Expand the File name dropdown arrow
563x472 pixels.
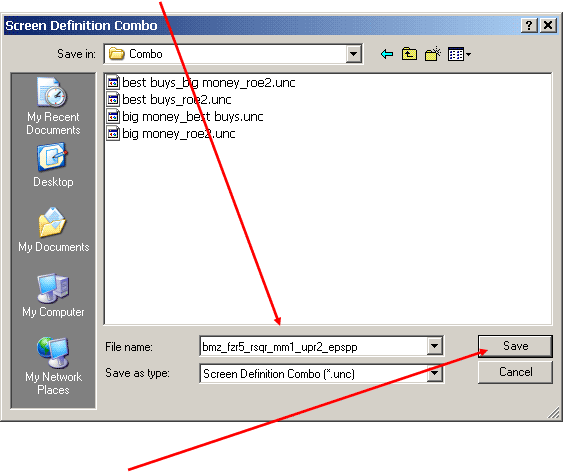point(434,346)
